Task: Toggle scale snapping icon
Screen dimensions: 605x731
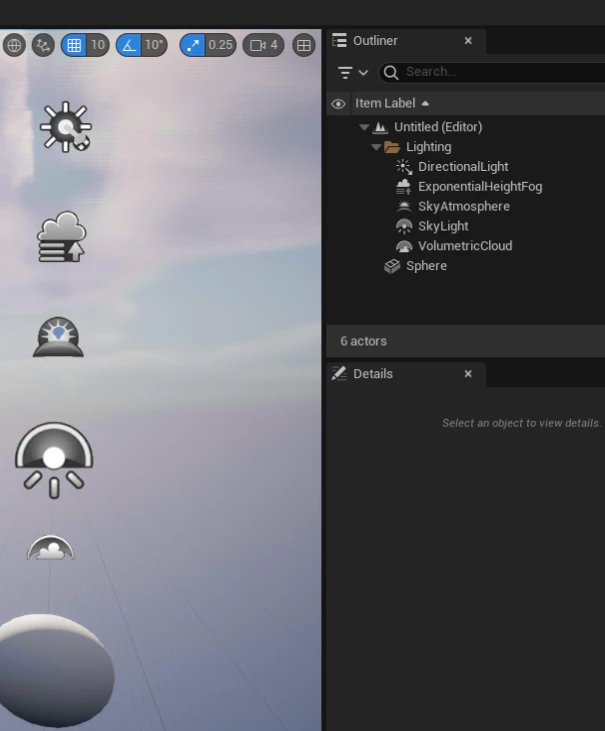Action: pyautogui.click(x=192, y=45)
